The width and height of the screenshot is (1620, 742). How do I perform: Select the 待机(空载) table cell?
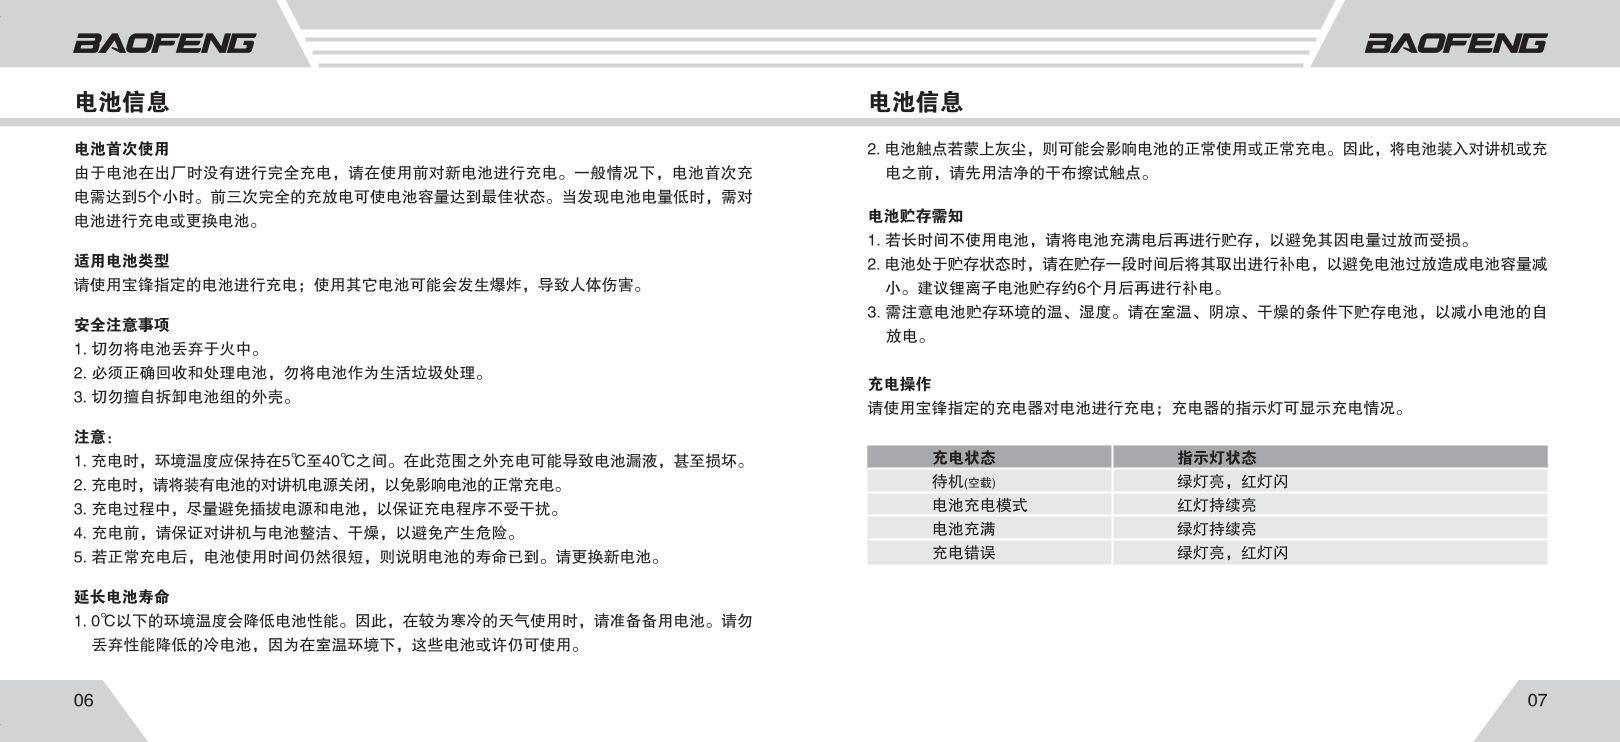tap(964, 482)
